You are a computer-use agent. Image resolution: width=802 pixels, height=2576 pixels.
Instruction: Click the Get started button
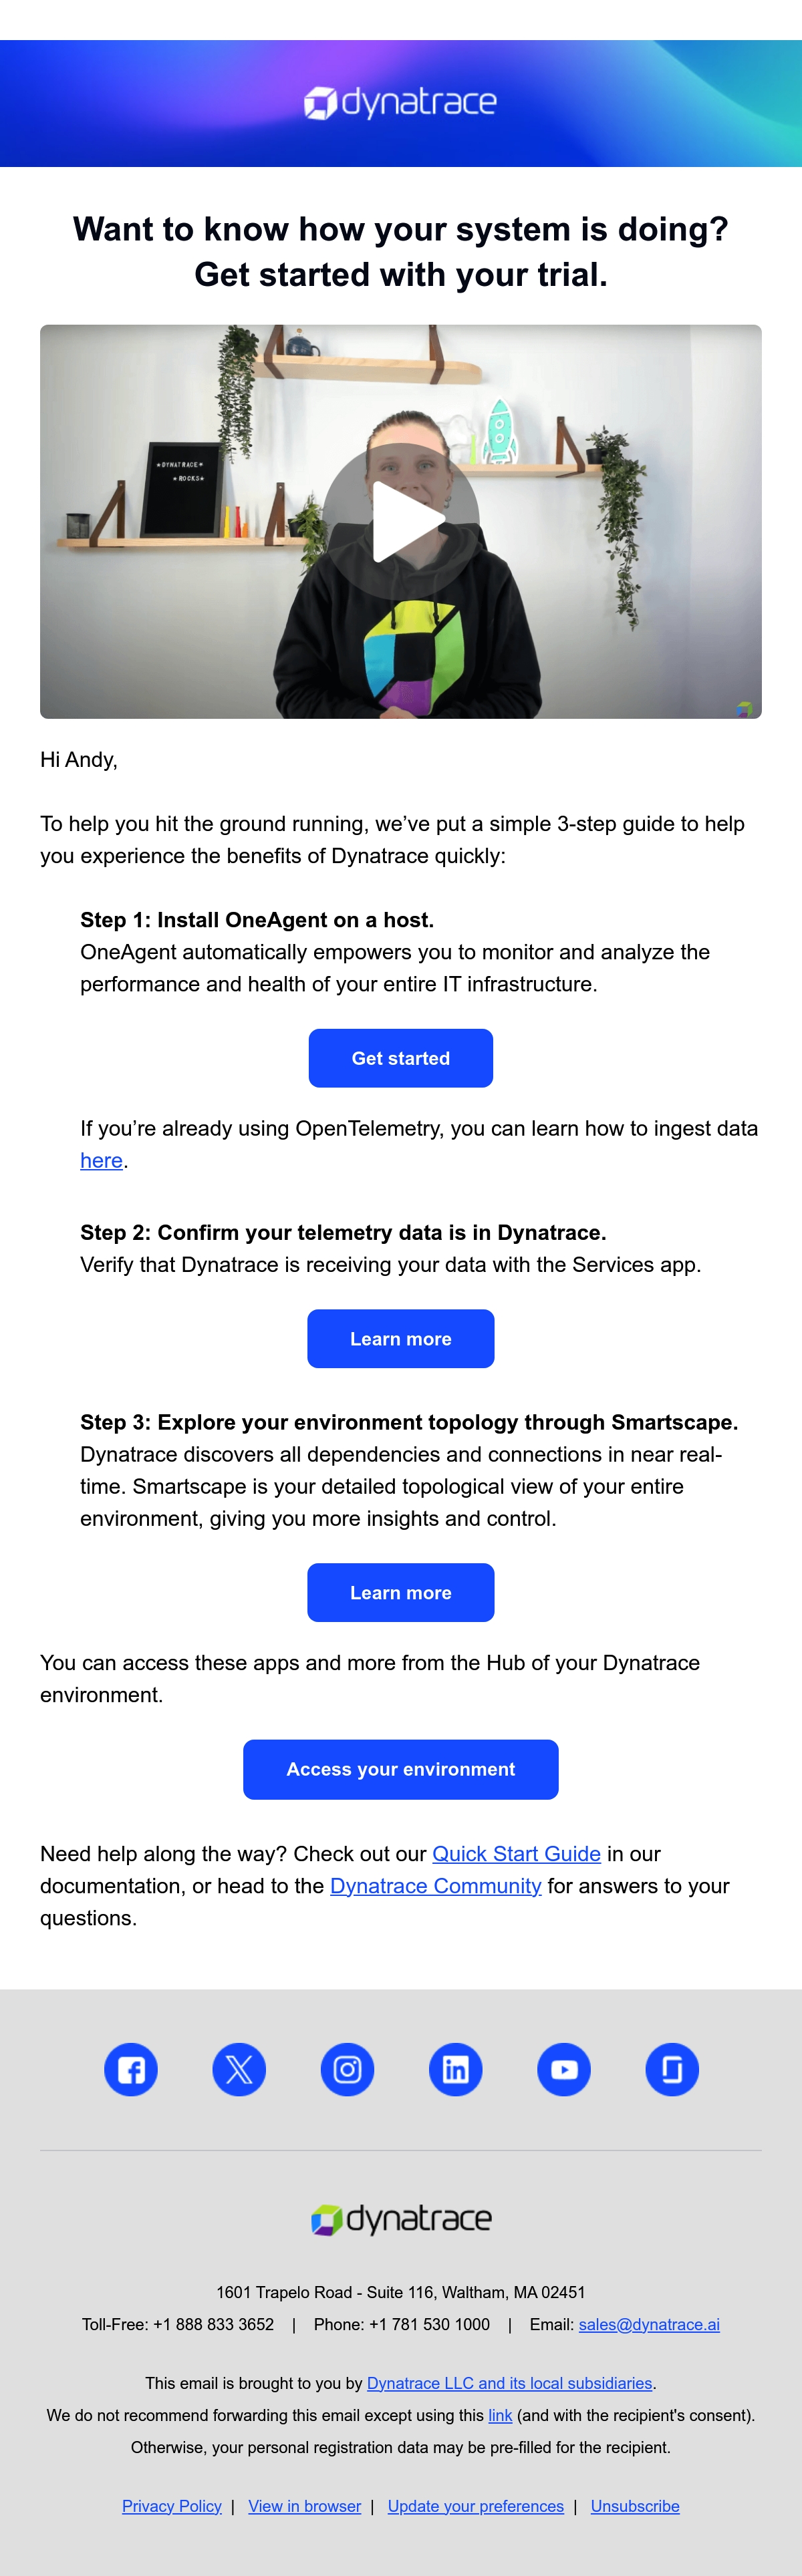click(401, 1058)
